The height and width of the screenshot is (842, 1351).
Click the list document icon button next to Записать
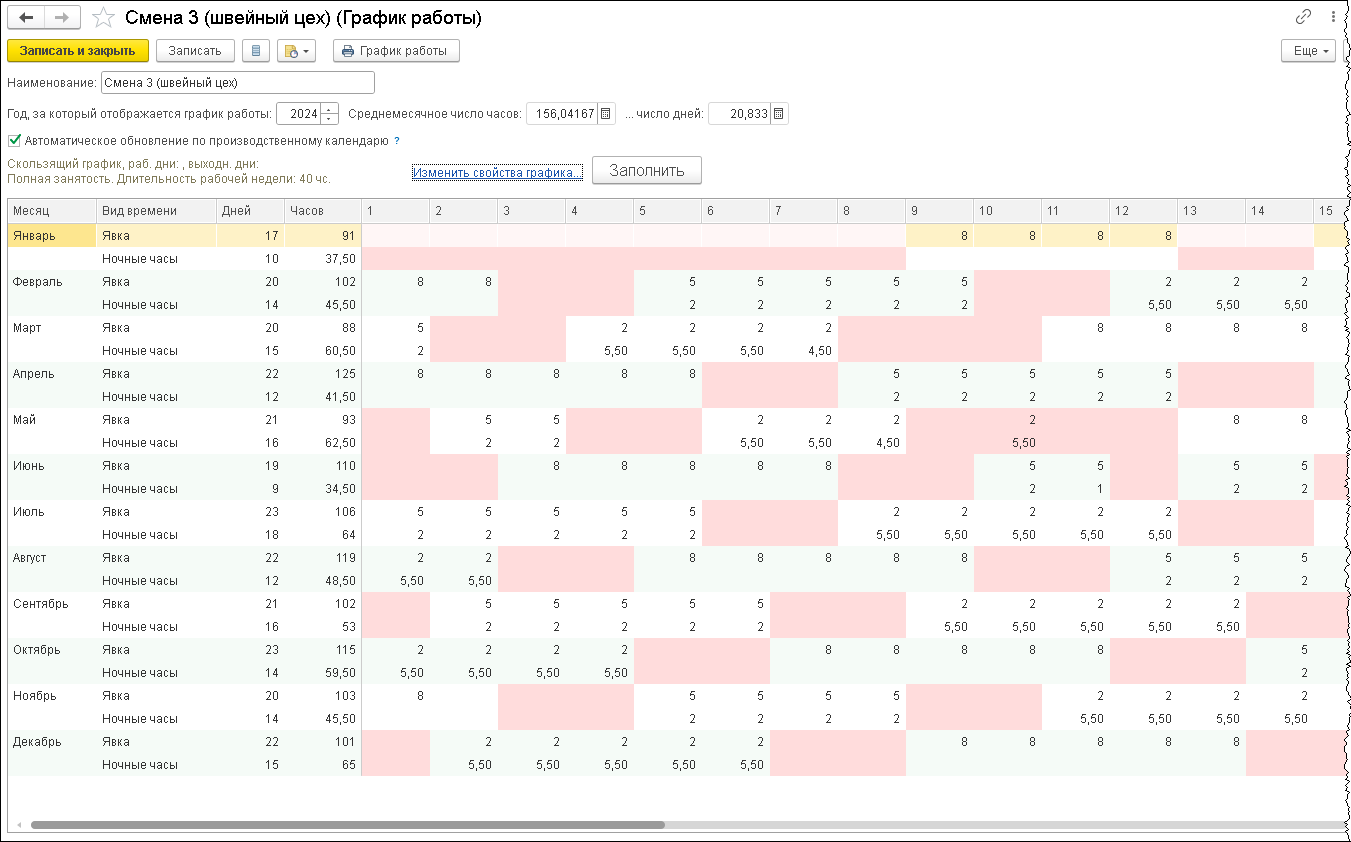pyautogui.click(x=256, y=51)
